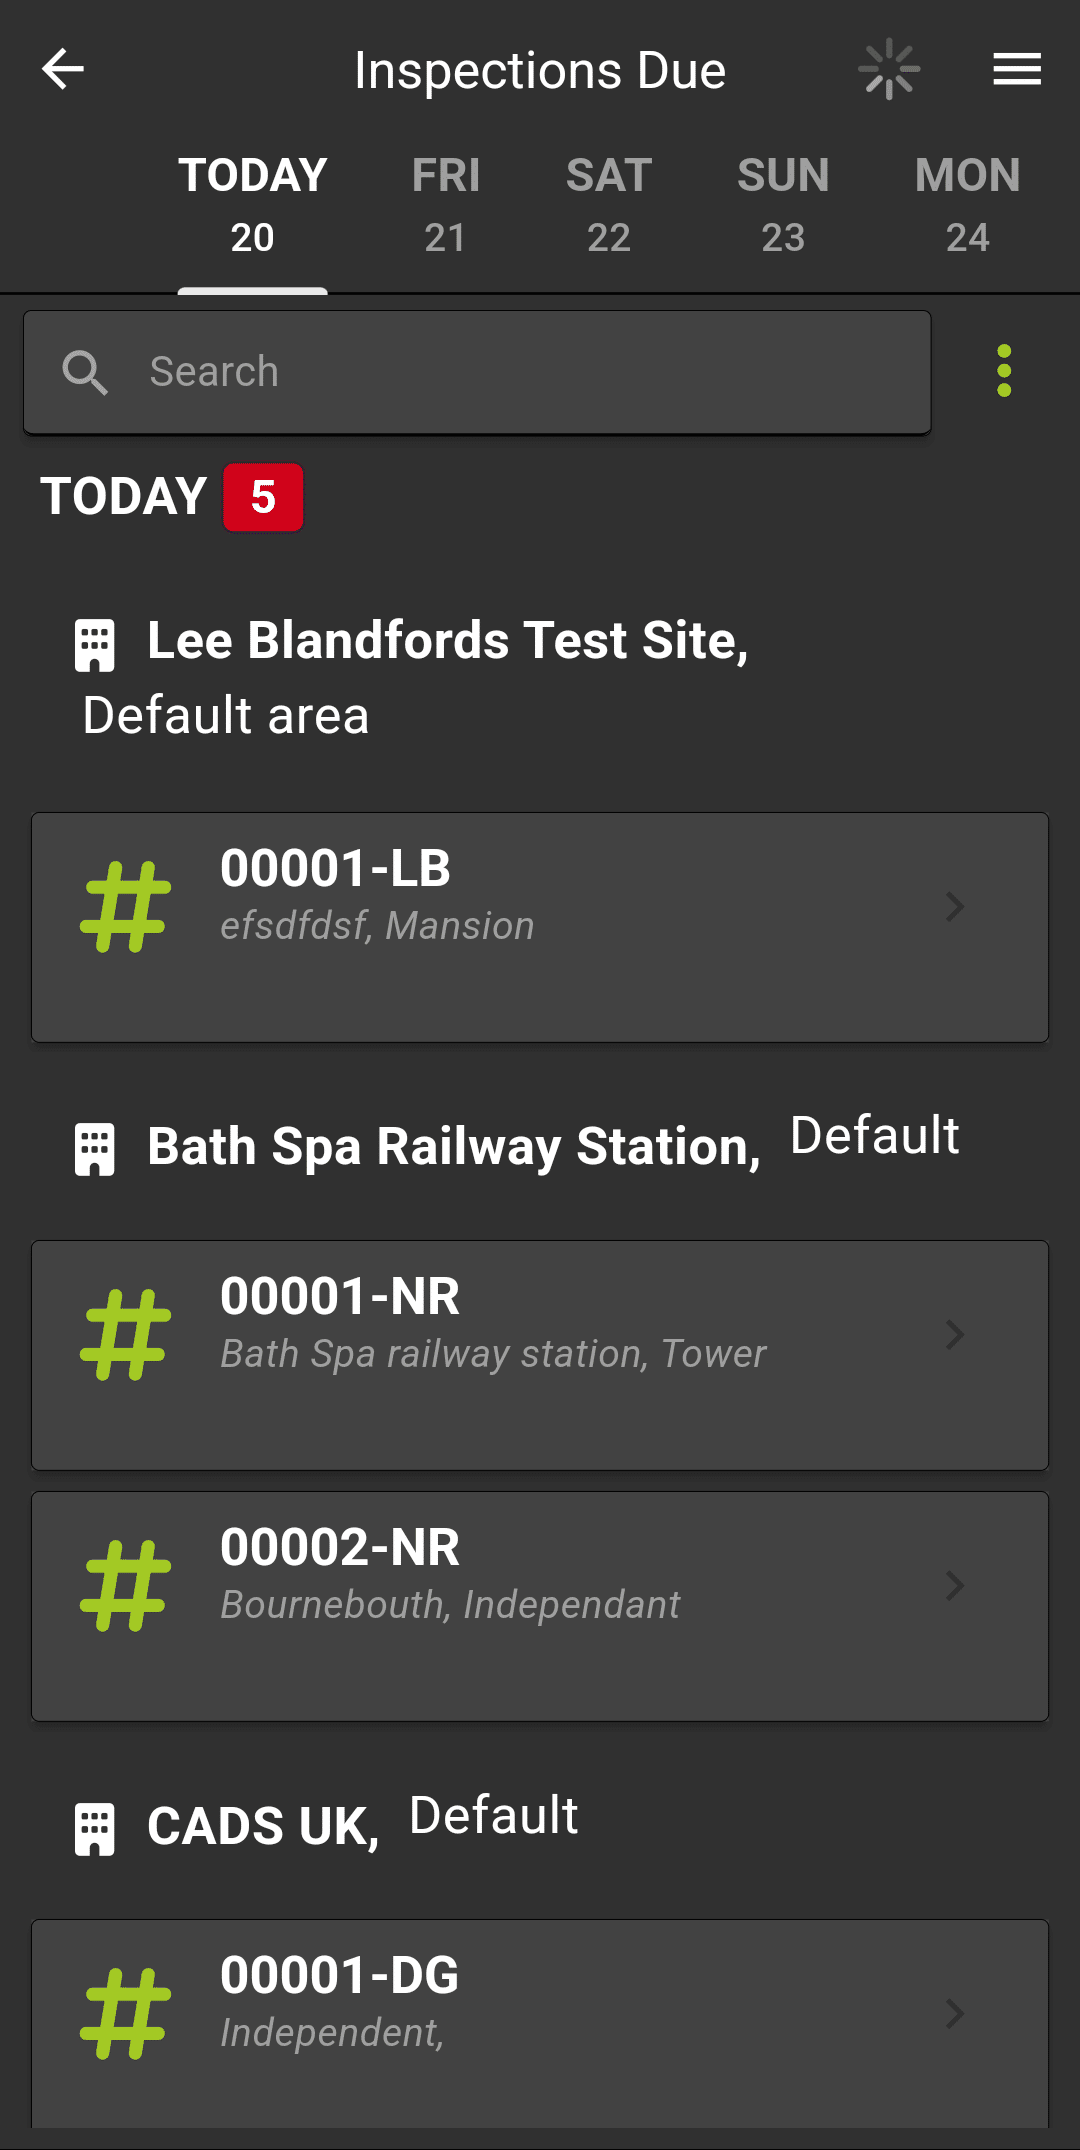The image size is (1080, 2150).
Task: Open the MON 24 tab
Action: [x=967, y=205]
